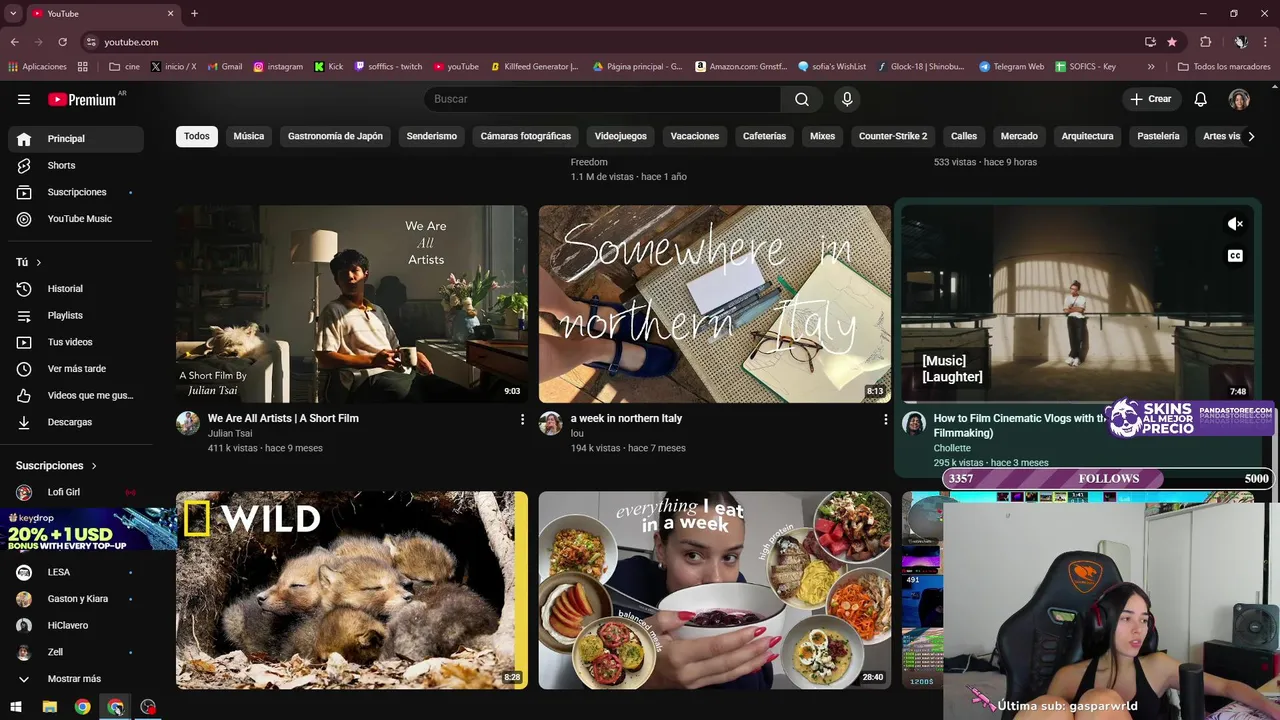Click the search magnifier button

[802, 99]
